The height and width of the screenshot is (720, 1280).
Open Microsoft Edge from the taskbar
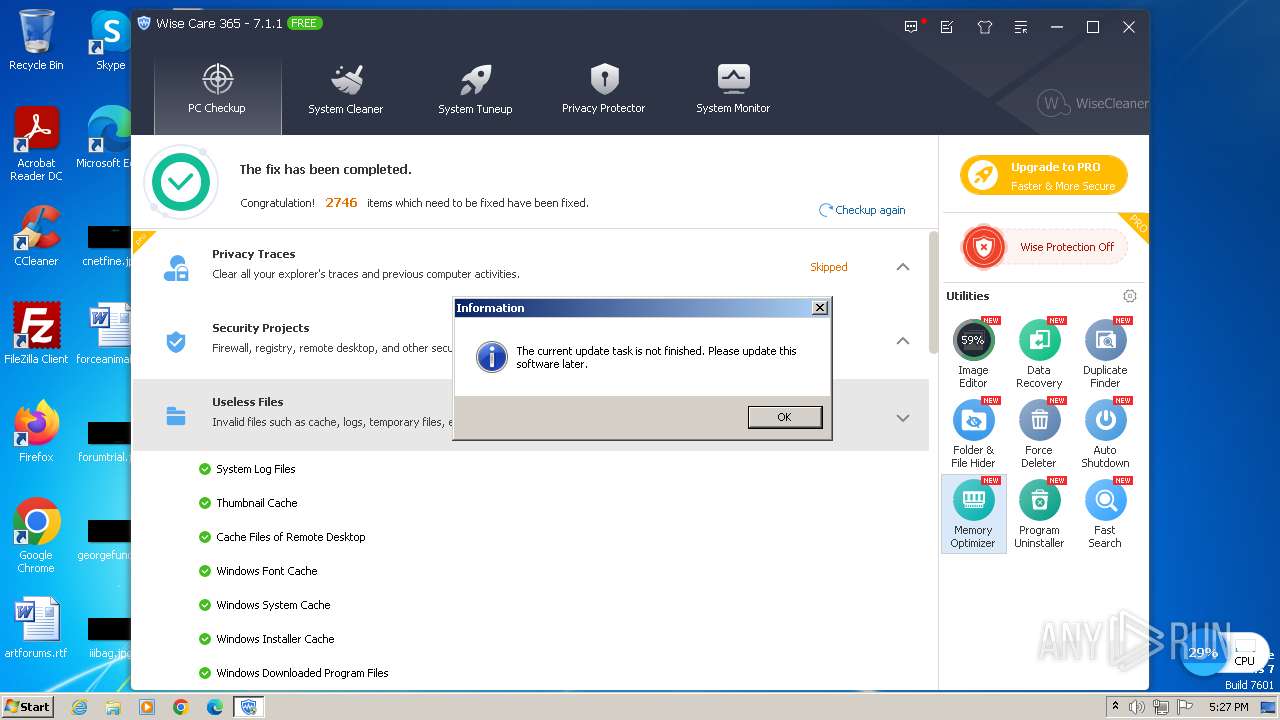click(215, 707)
